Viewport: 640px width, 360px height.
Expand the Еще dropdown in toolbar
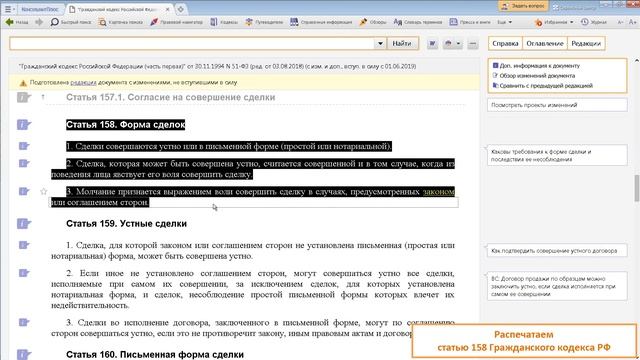click(504, 22)
